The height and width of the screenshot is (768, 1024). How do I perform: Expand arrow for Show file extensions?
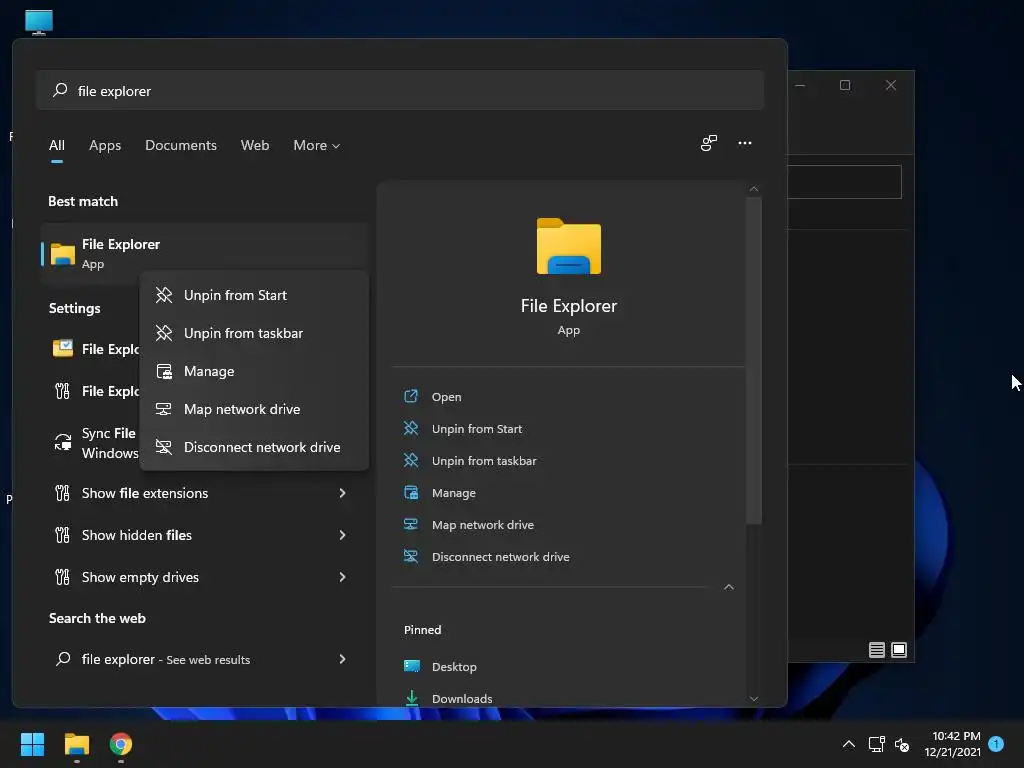[x=342, y=493]
